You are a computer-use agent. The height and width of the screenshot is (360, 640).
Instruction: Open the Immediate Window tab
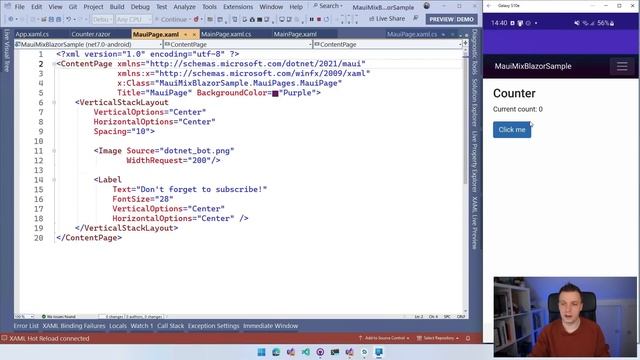click(271, 326)
